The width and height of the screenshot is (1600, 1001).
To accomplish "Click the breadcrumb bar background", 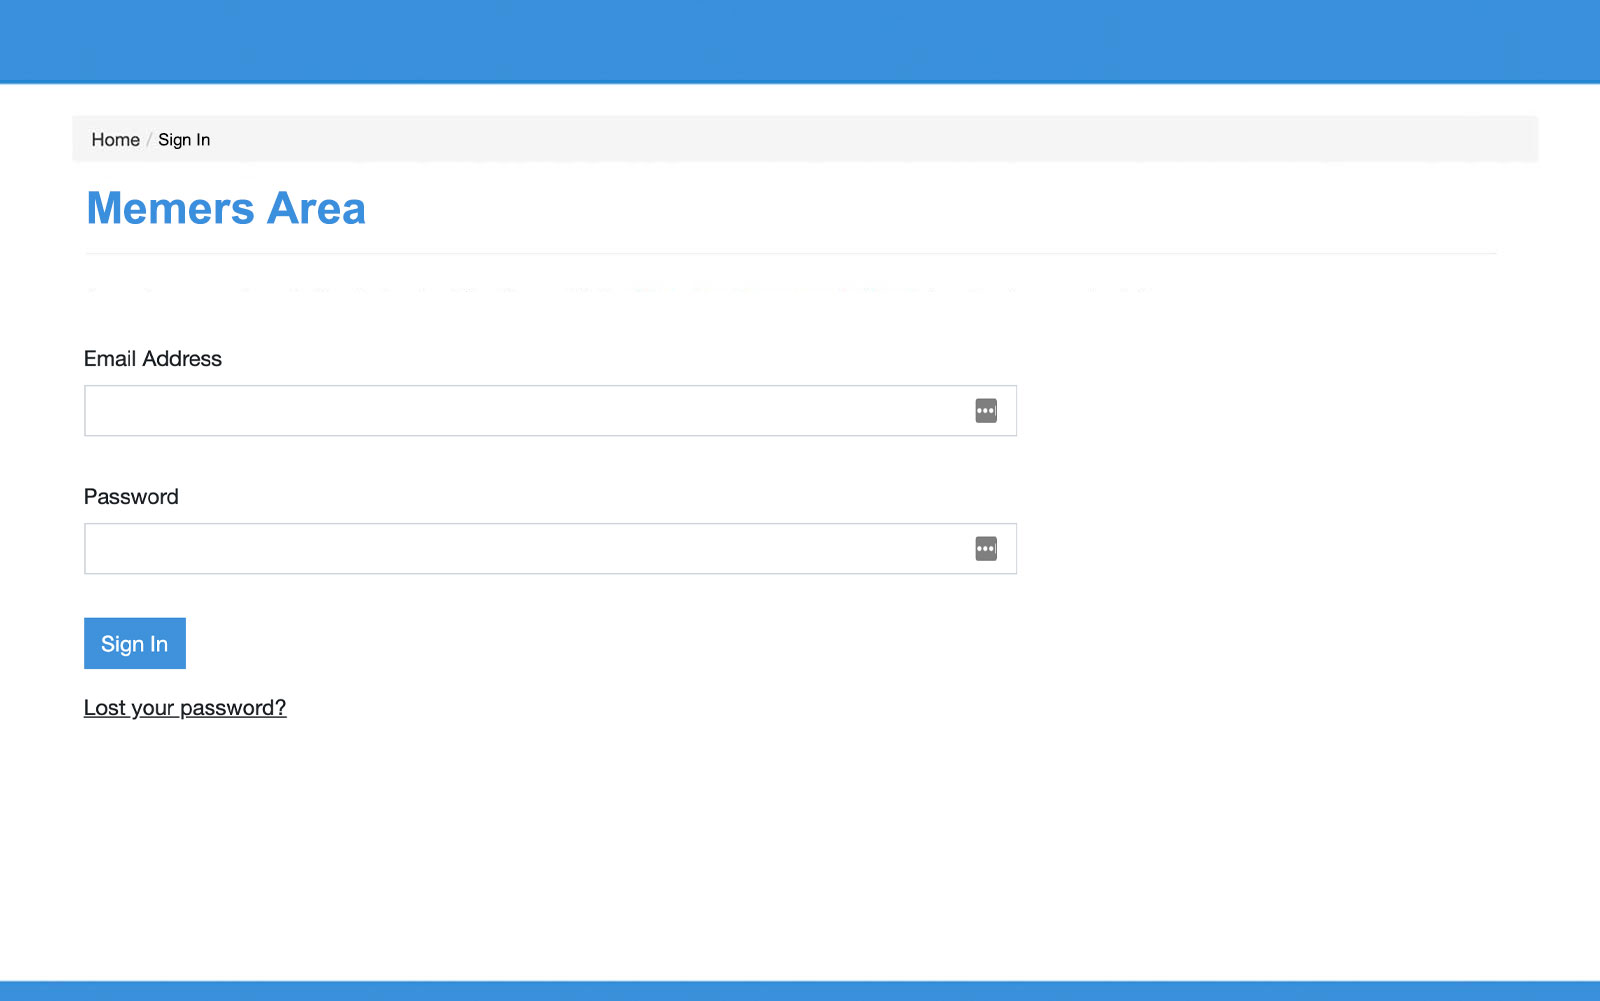I will tap(800, 139).
